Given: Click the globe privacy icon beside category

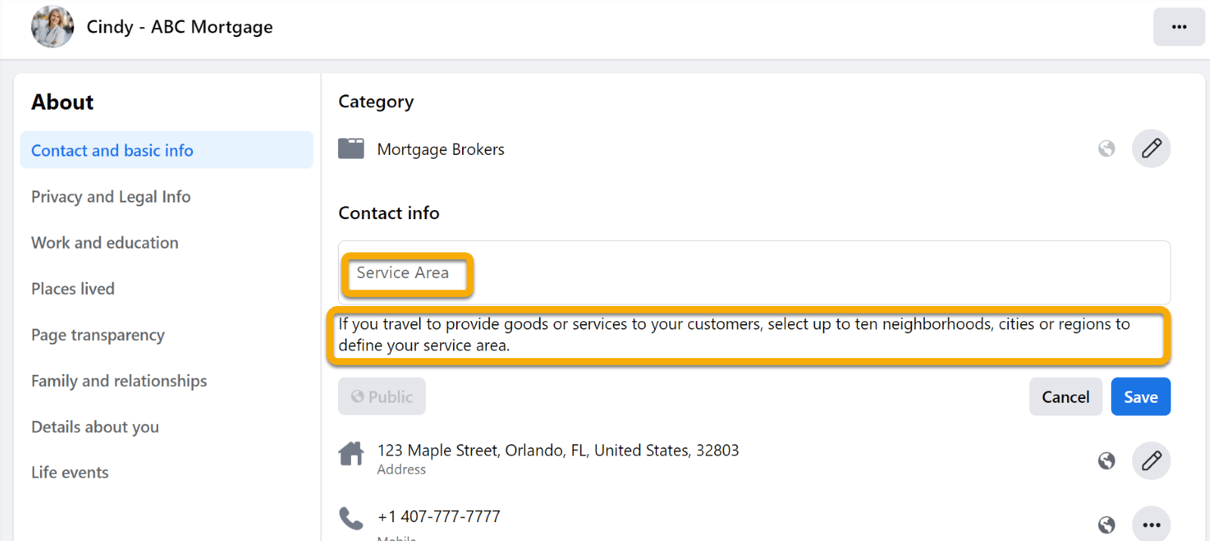Looking at the screenshot, I should point(1106,149).
